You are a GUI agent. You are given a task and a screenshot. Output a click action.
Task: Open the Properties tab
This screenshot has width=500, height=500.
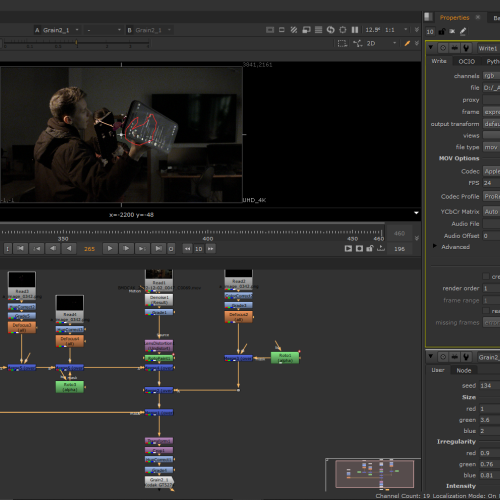[x=454, y=17]
